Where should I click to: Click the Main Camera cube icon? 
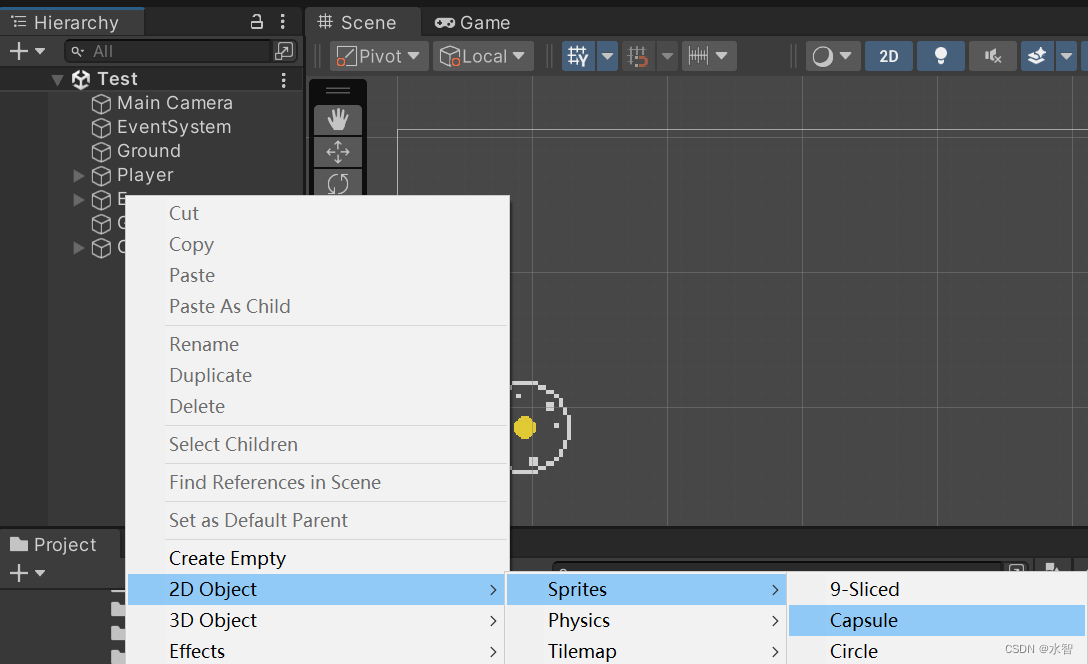pos(101,103)
